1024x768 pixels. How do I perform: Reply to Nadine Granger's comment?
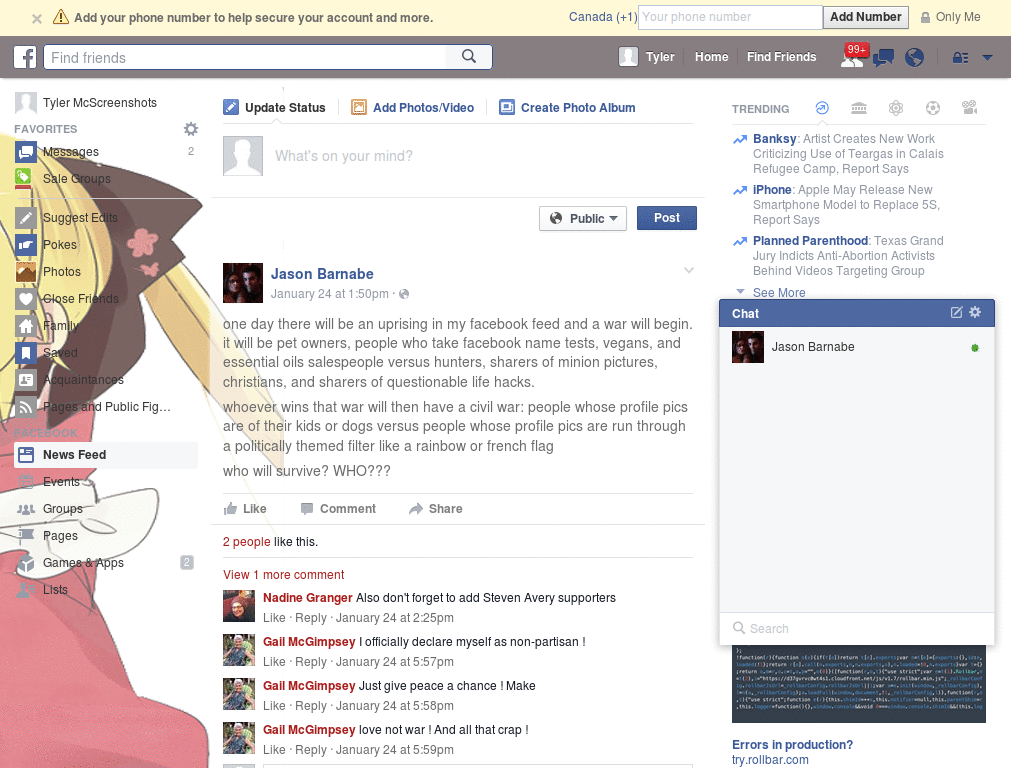[310, 618]
